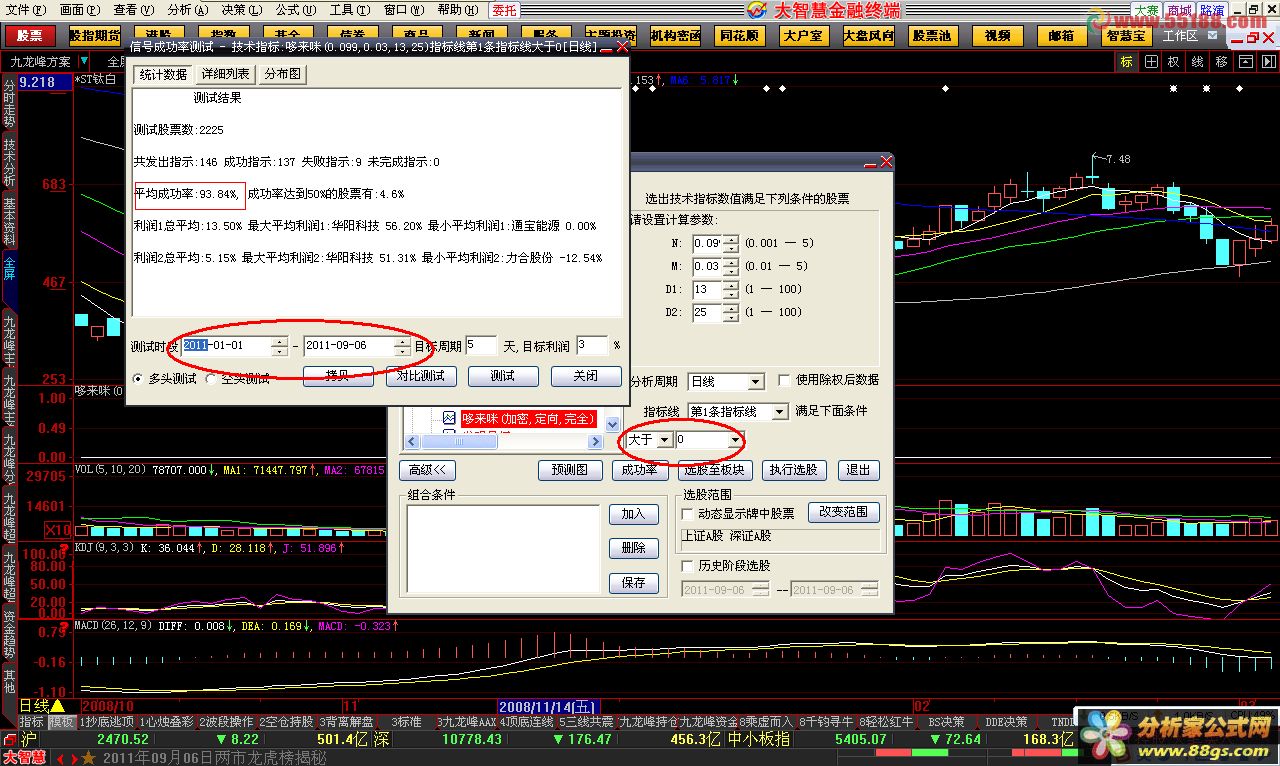Open the 视频 toolbar button
This screenshot has height=766, width=1280.
(x=997, y=35)
